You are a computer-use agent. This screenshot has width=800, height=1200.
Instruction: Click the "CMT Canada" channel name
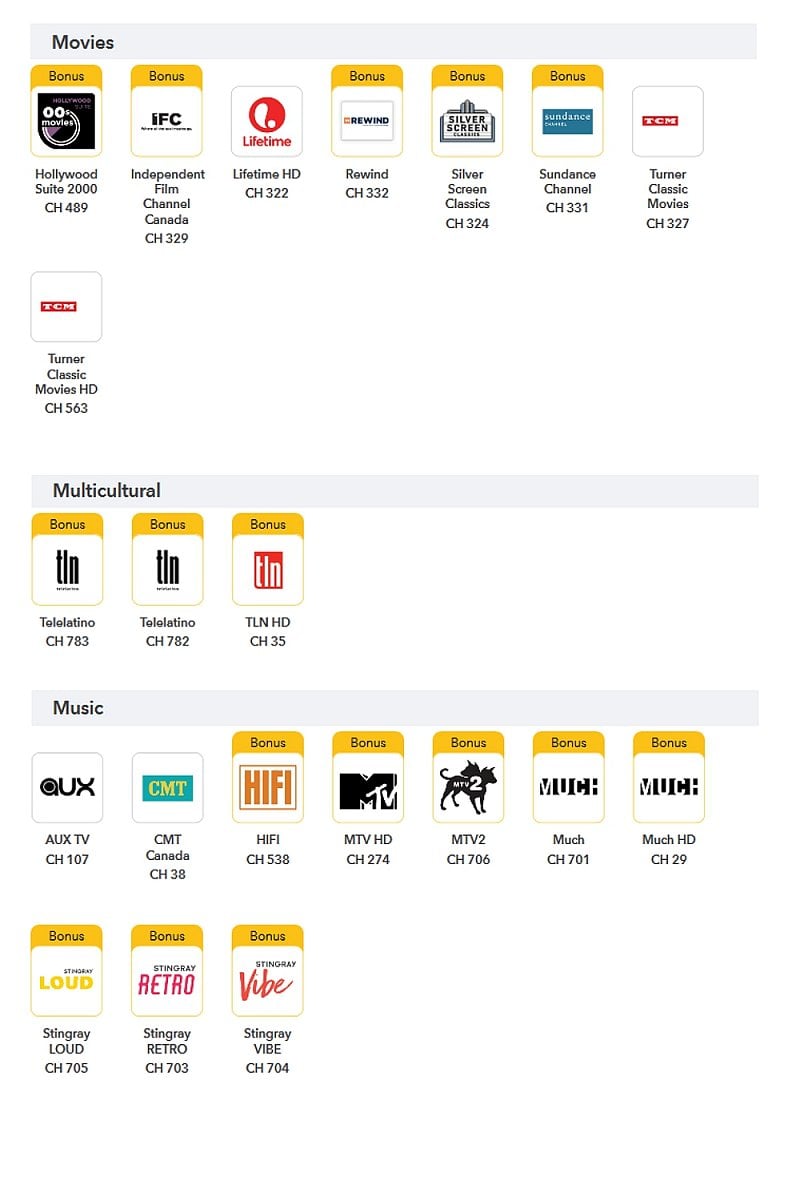click(167, 848)
